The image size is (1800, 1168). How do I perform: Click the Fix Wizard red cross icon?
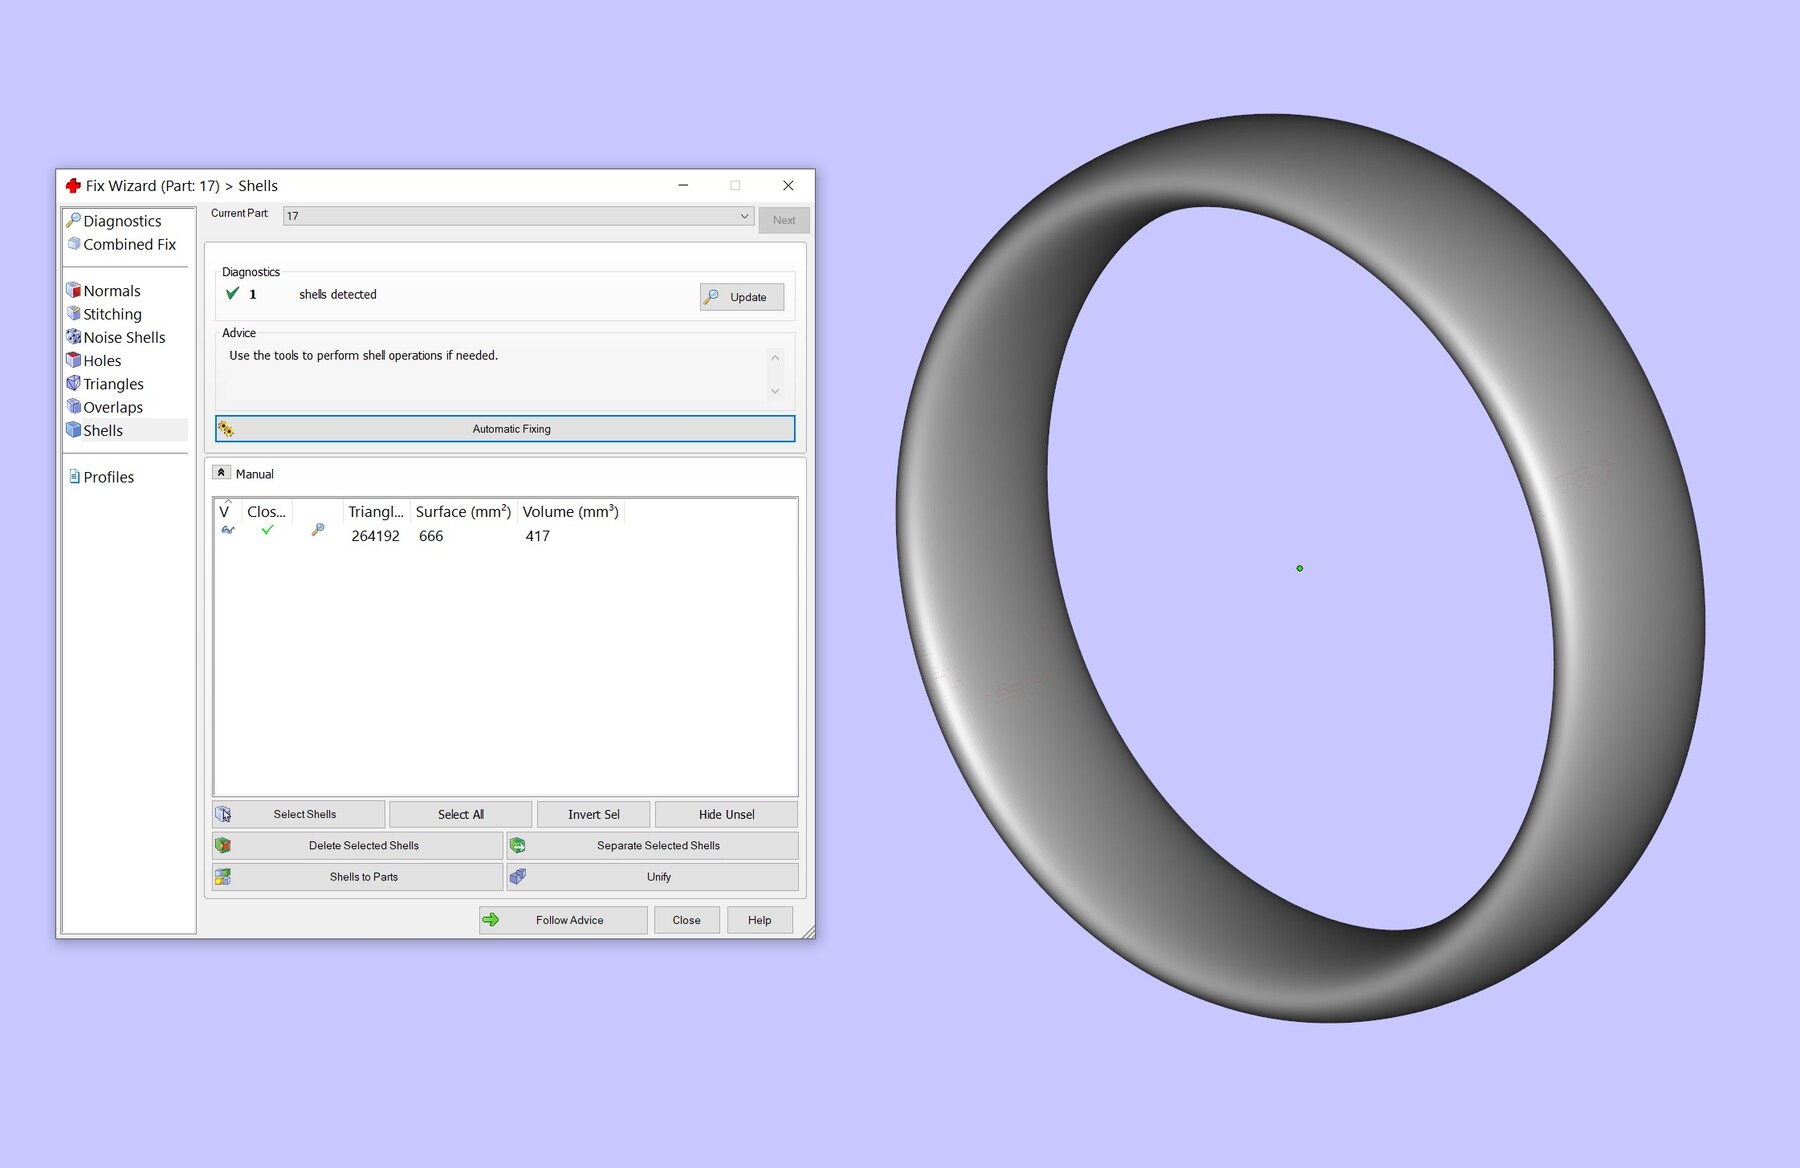tap(73, 186)
